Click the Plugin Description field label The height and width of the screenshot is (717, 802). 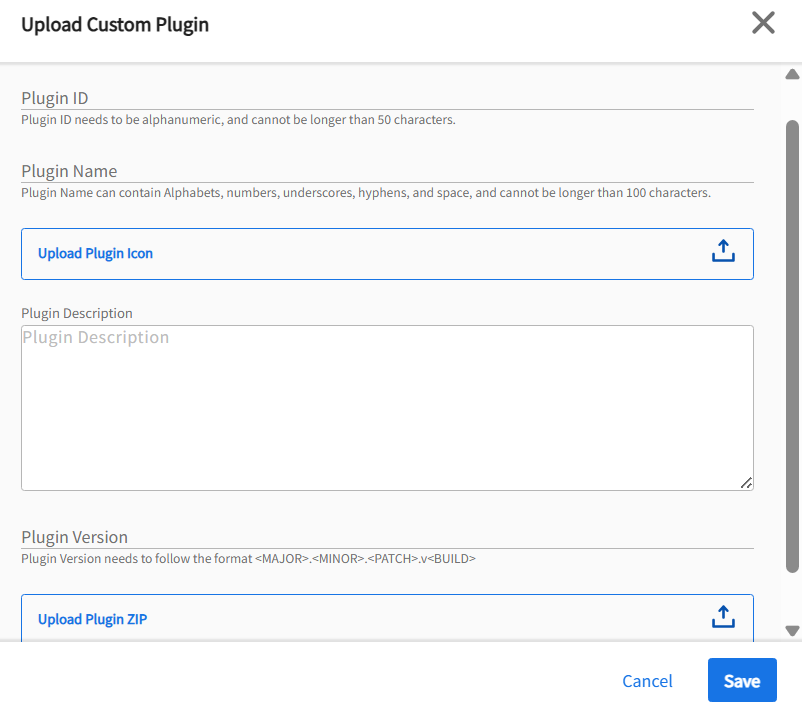tap(77, 313)
